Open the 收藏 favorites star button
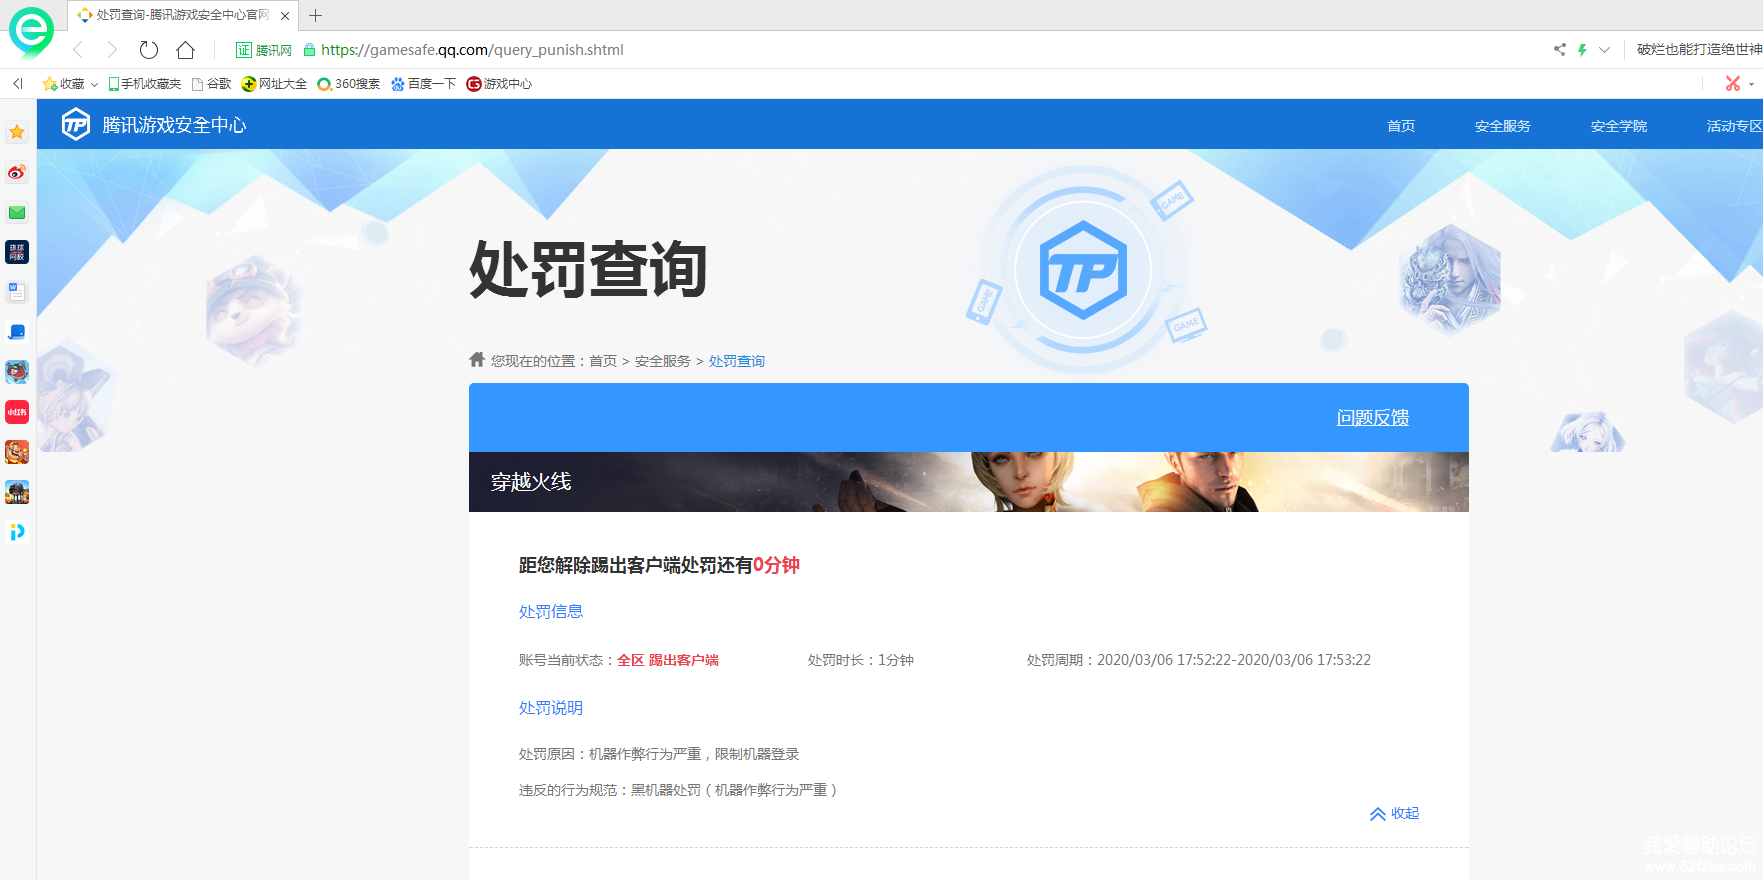Screen dimensions: 1763x880 click(x=63, y=84)
